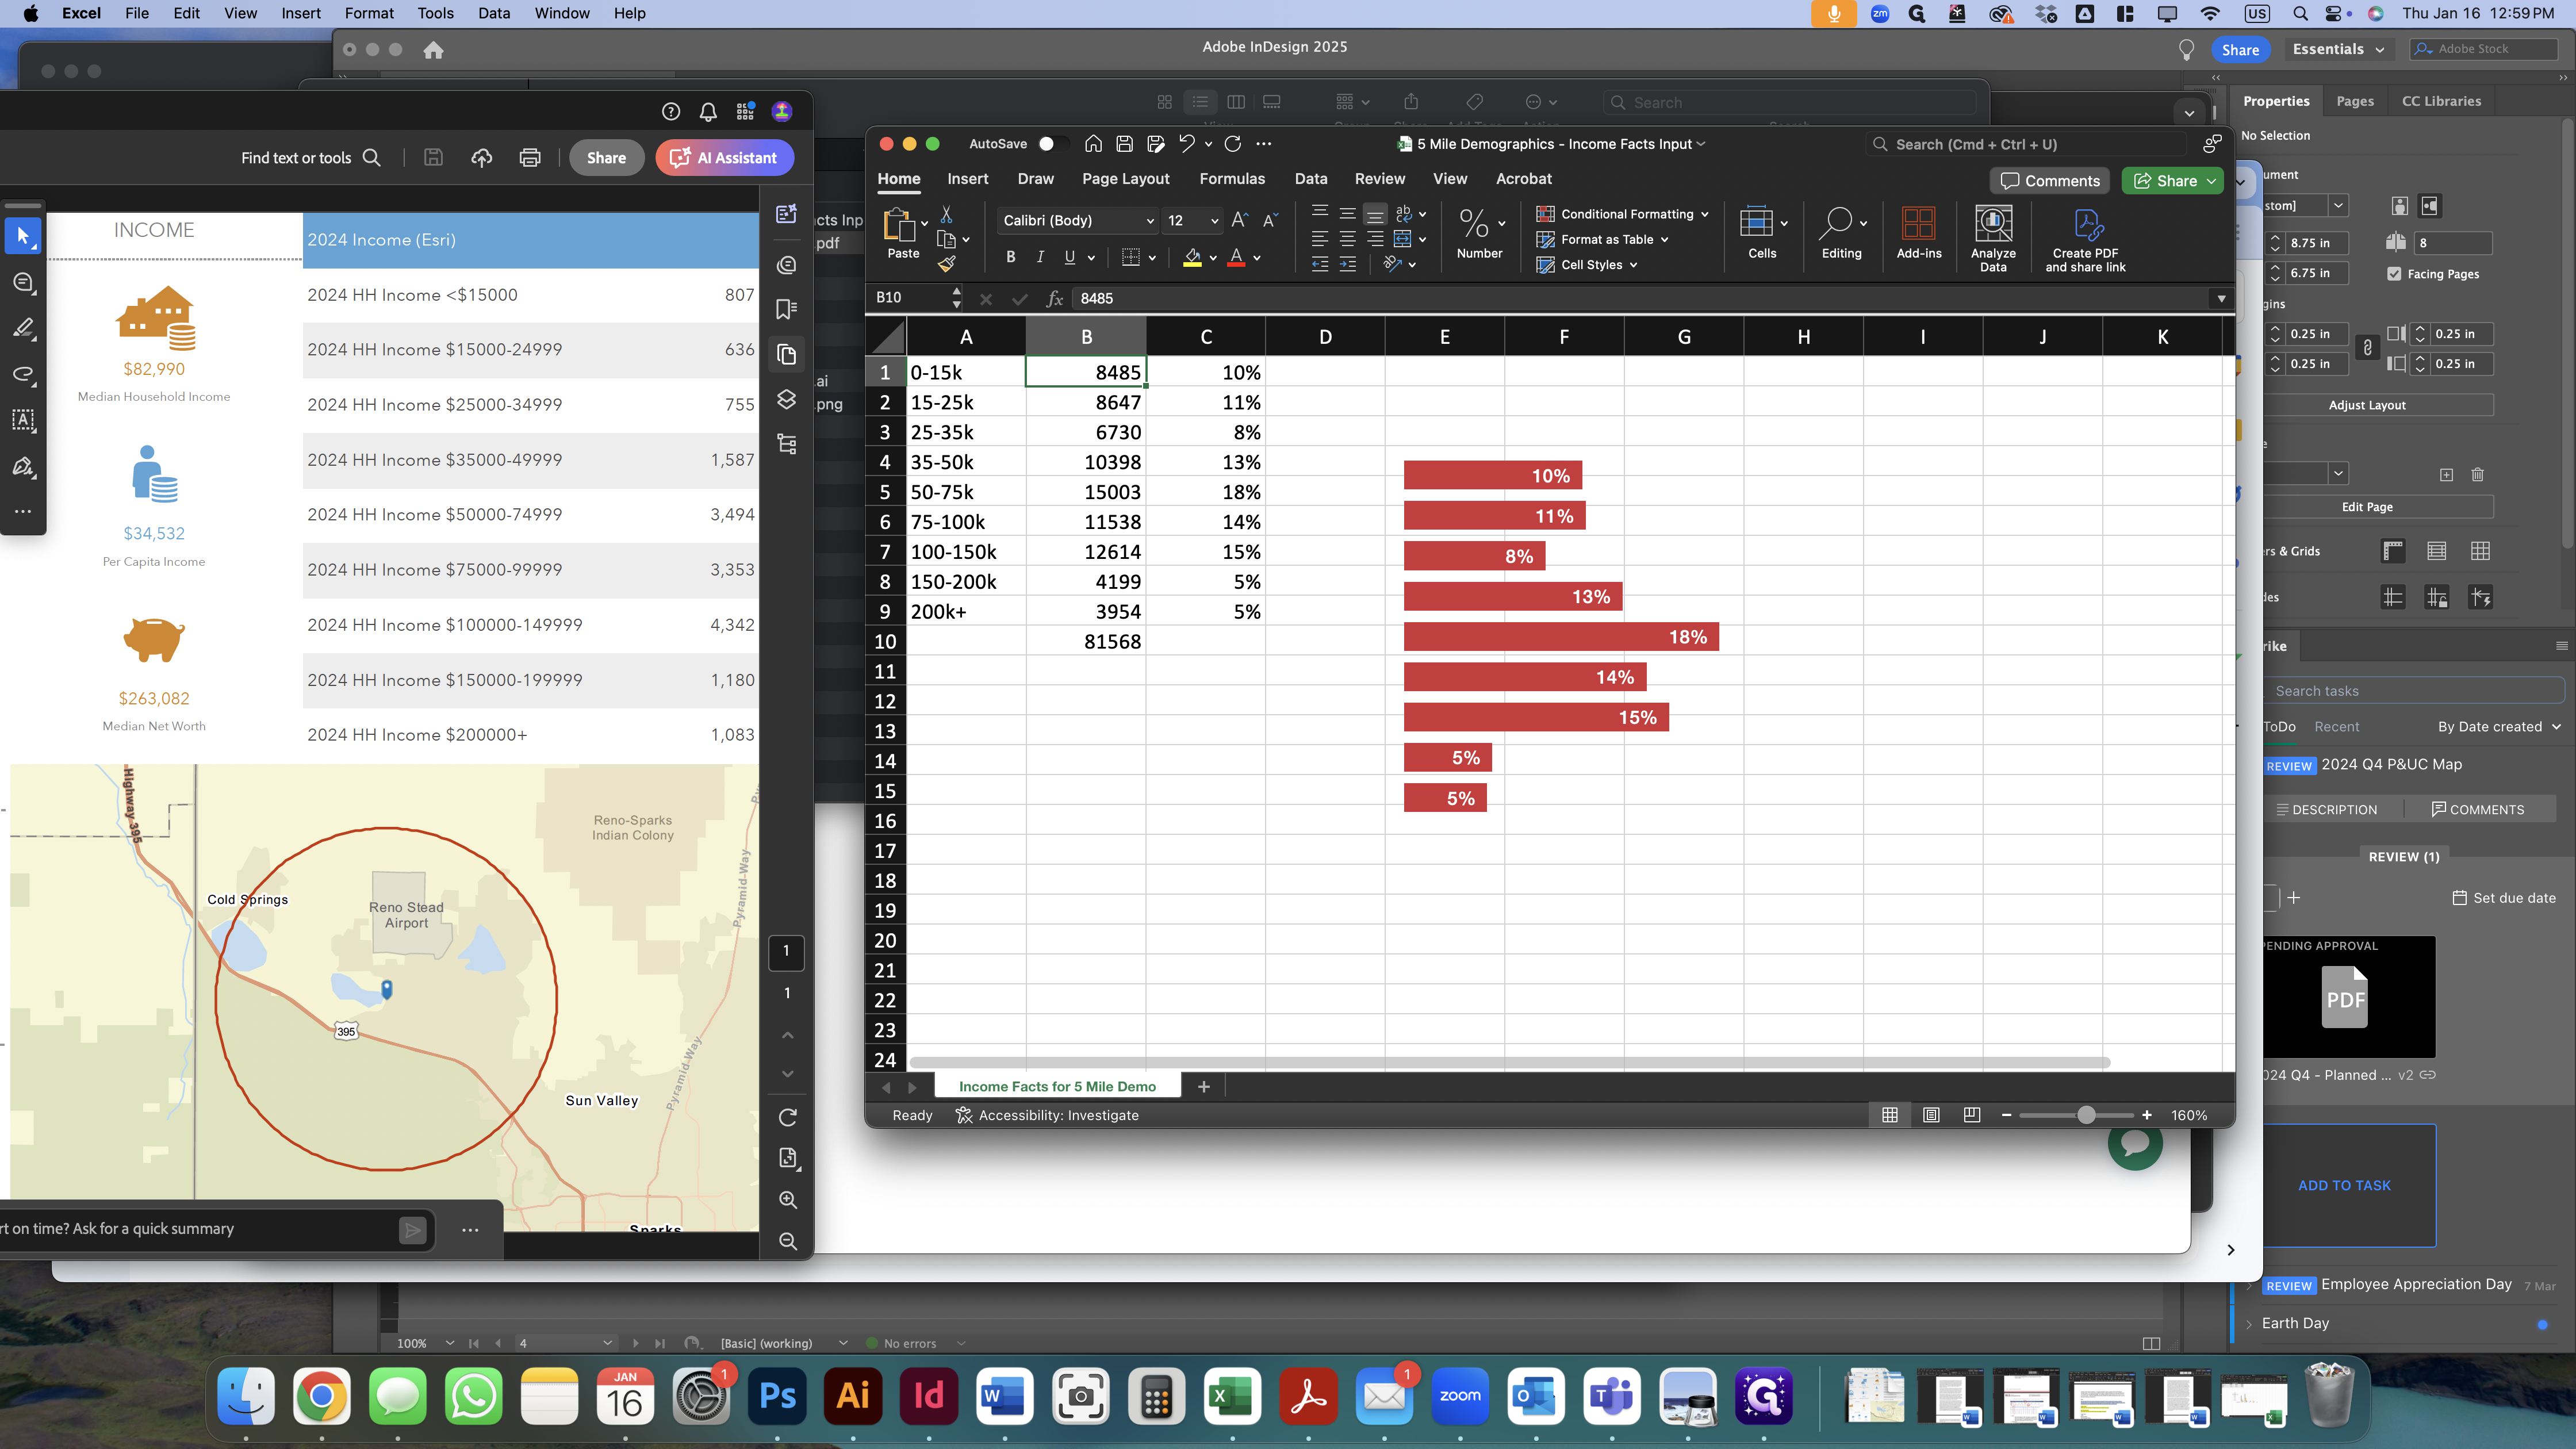Open the By Date created sort dropdown
The width and height of the screenshot is (2576, 1449).
click(x=2498, y=727)
